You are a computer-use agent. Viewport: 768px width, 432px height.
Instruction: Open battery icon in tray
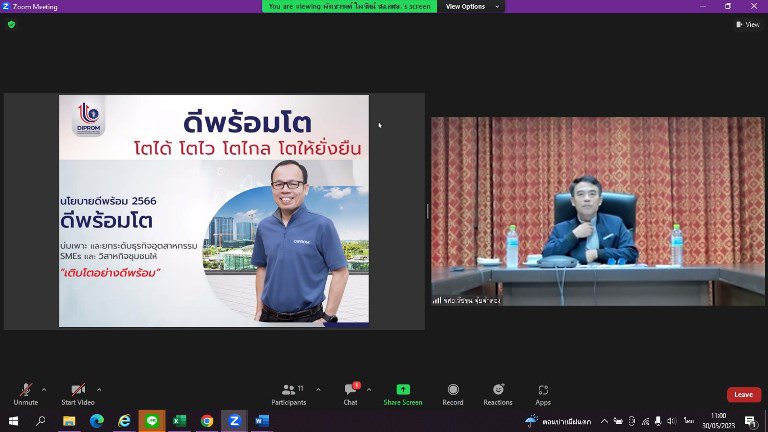tap(619, 421)
